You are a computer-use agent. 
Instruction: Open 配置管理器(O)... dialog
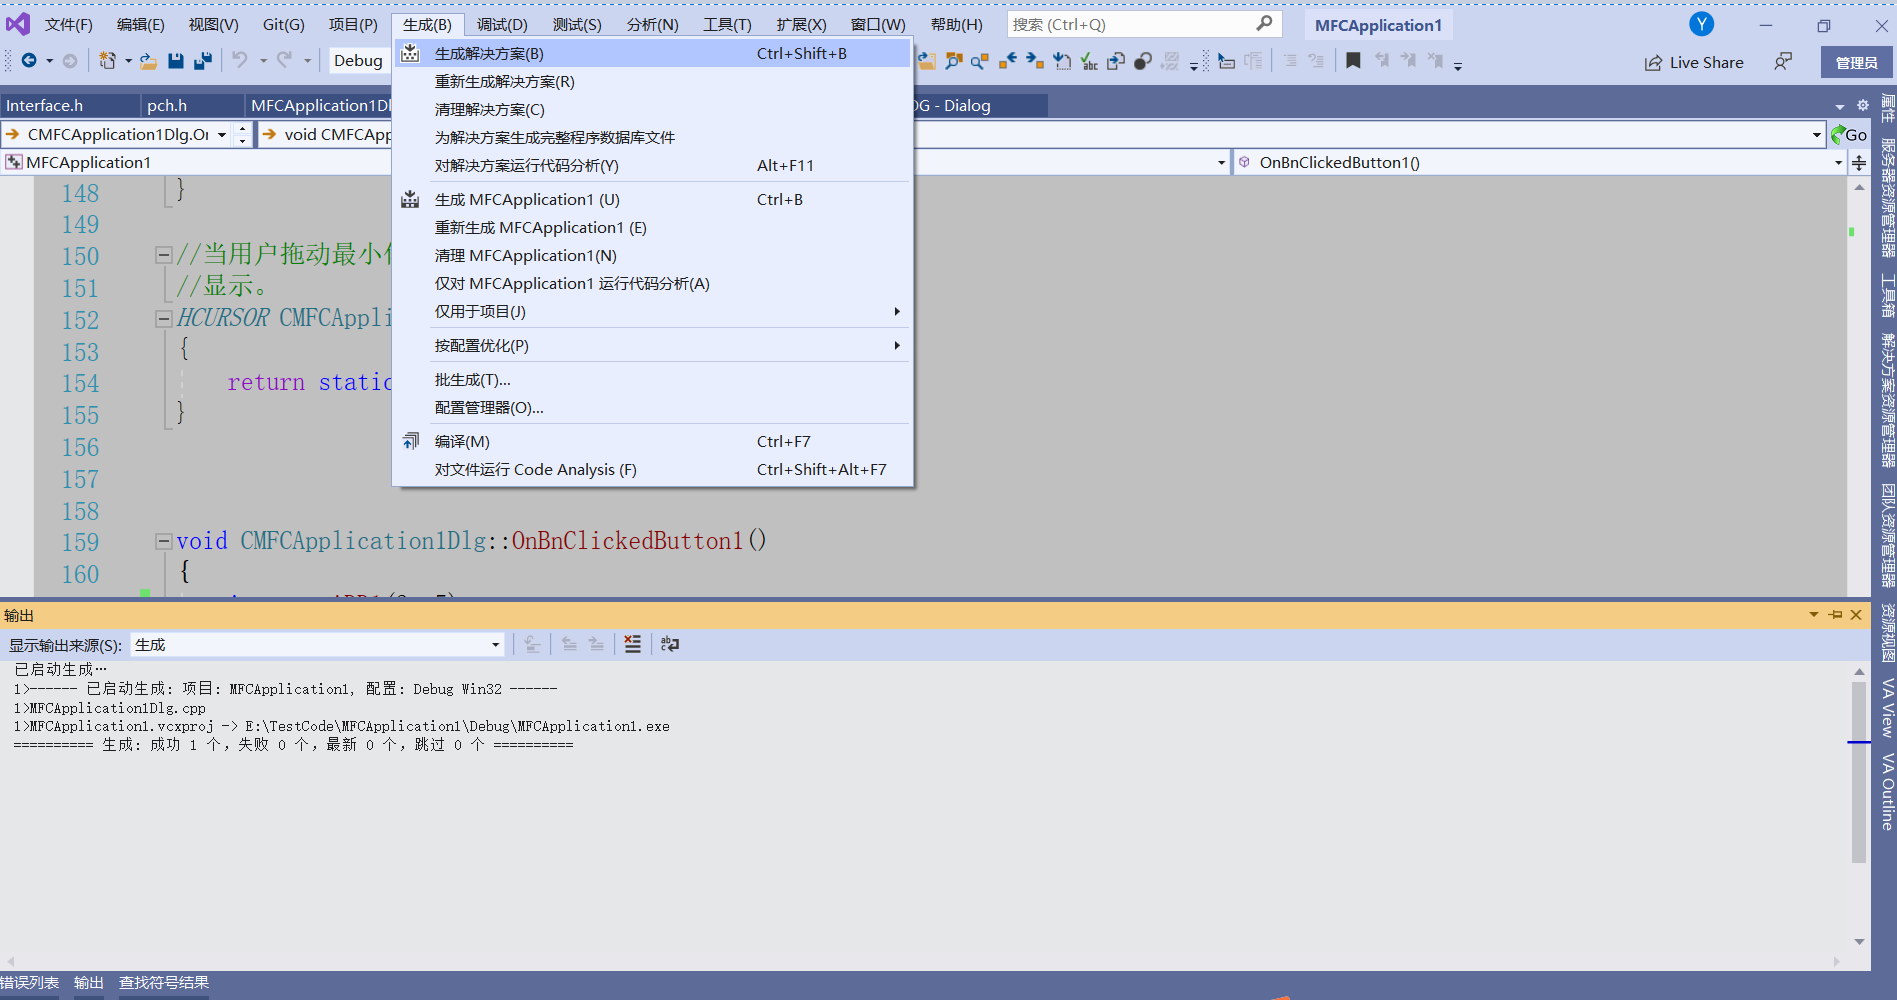pyautogui.click(x=652, y=408)
